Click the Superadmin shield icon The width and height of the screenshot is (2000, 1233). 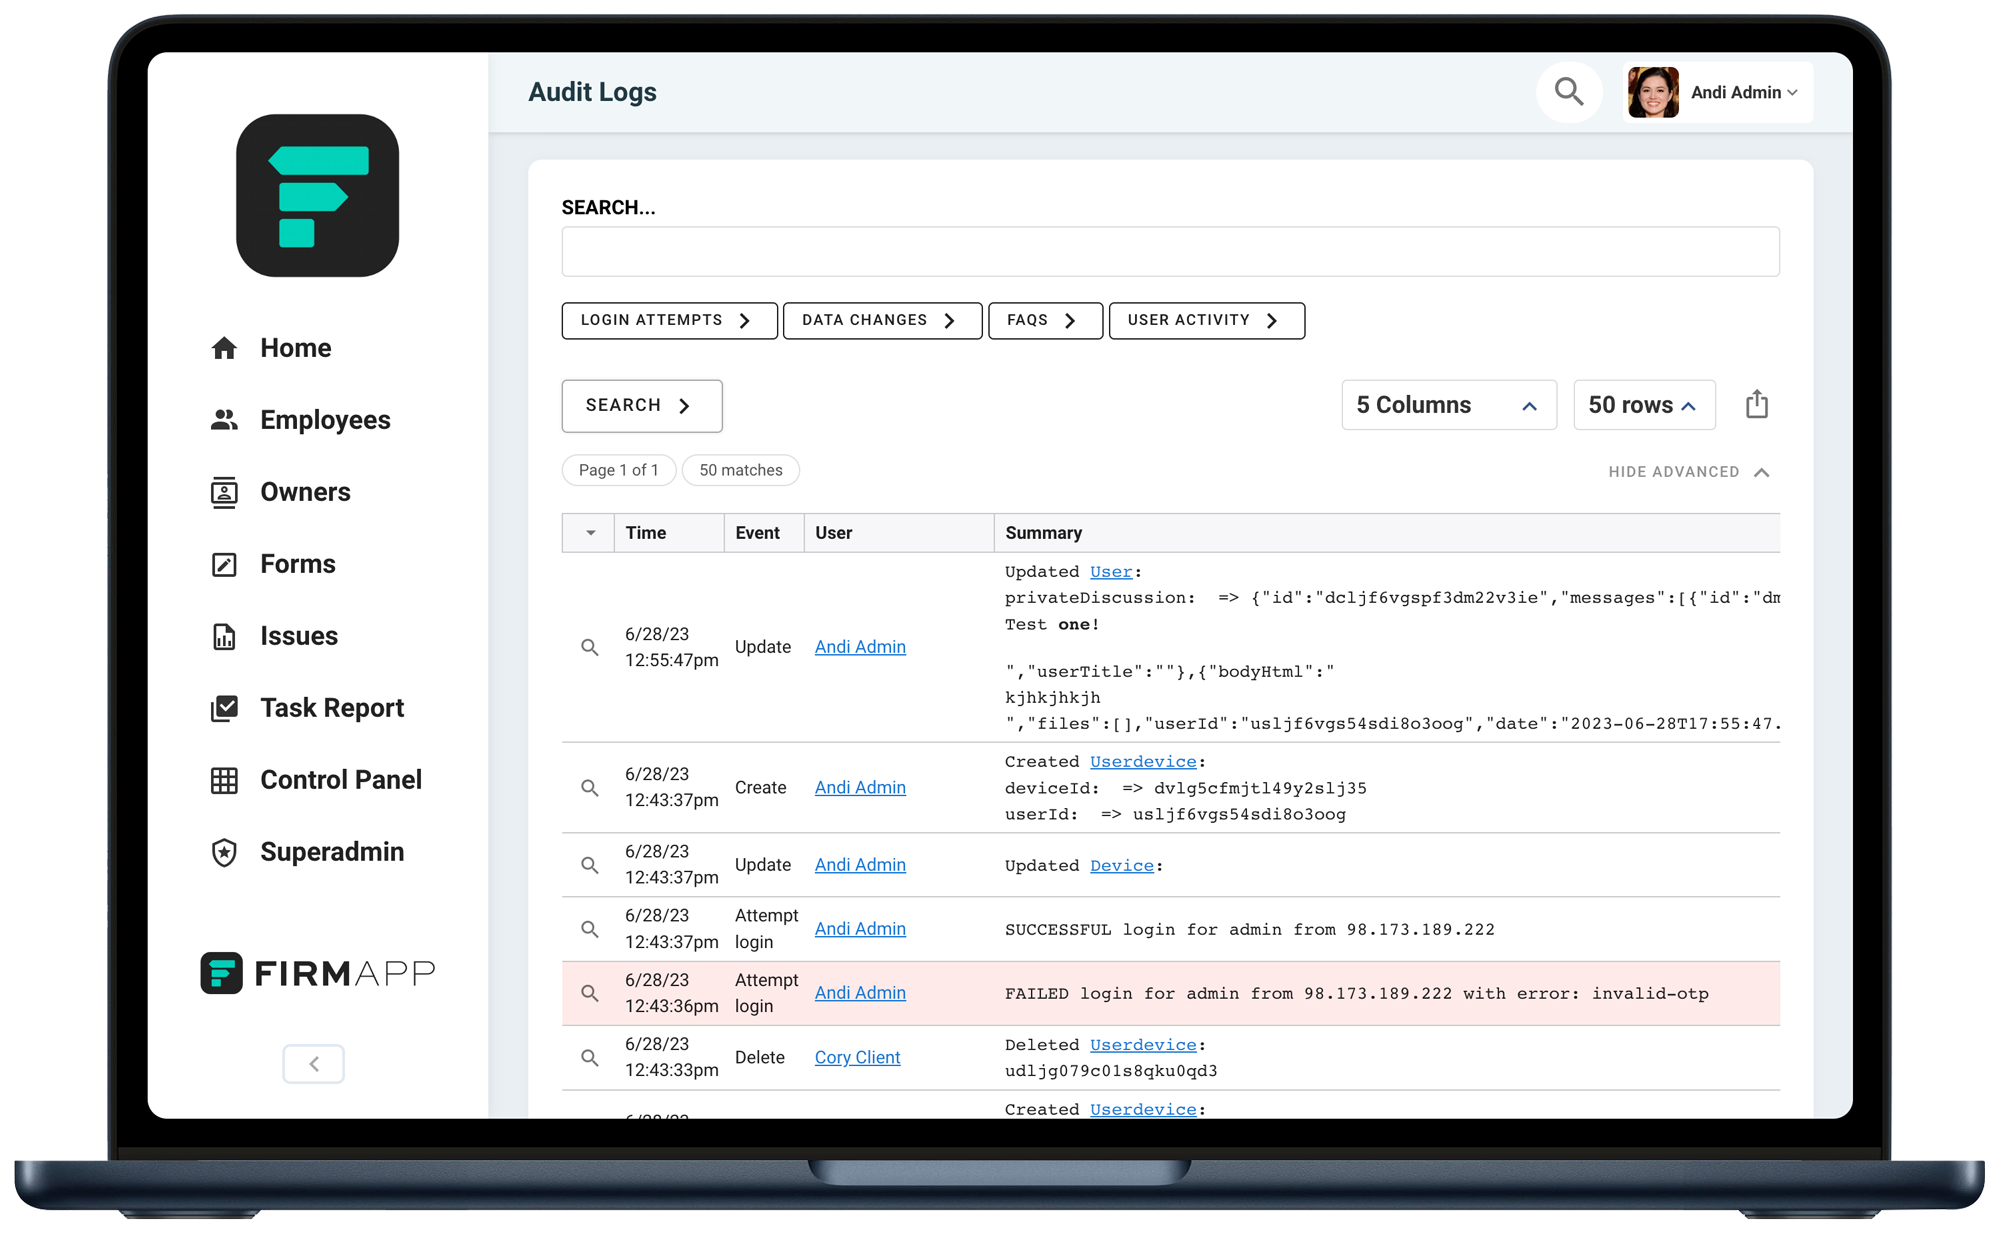coord(224,852)
